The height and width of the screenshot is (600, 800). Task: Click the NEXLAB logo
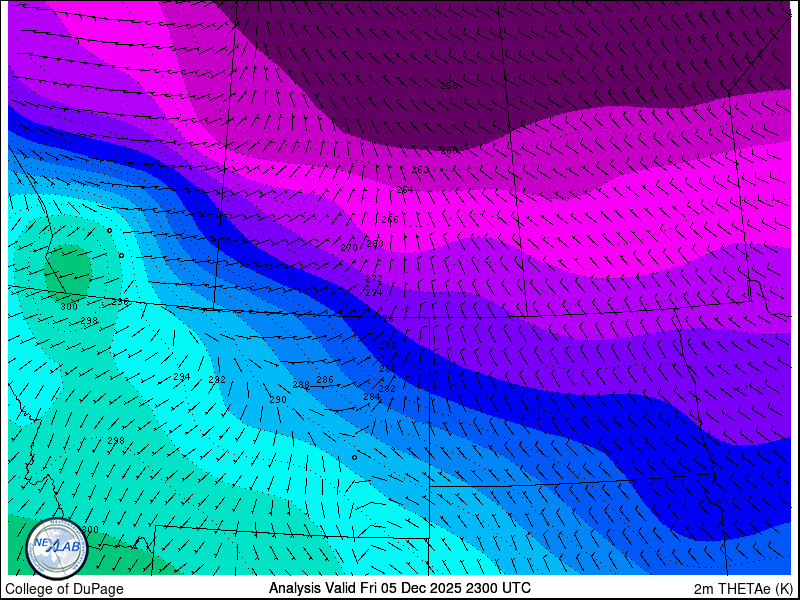pos(57,549)
